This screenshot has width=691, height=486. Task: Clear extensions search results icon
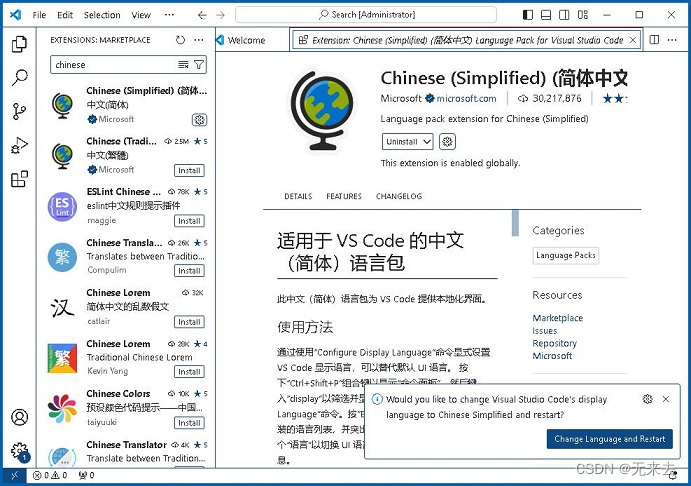(x=183, y=65)
